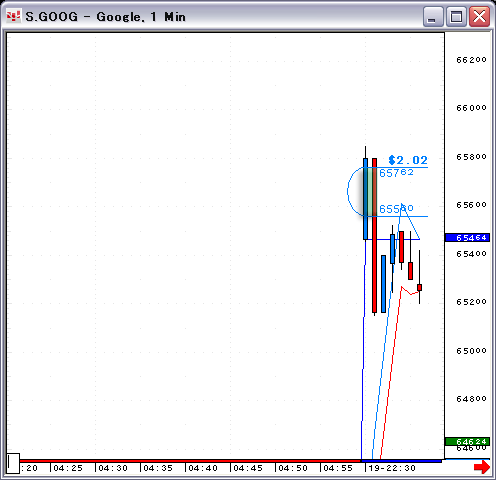Click the 65762 upper level label
This screenshot has width=496, height=480.
pyautogui.click(x=396, y=173)
